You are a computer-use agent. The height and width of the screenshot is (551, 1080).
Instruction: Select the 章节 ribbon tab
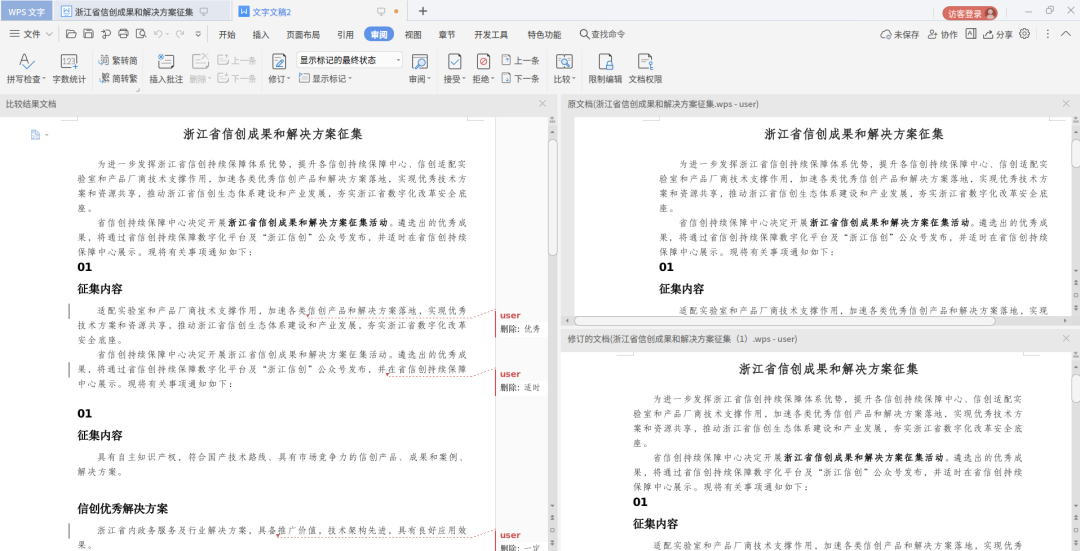pos(447,34)
